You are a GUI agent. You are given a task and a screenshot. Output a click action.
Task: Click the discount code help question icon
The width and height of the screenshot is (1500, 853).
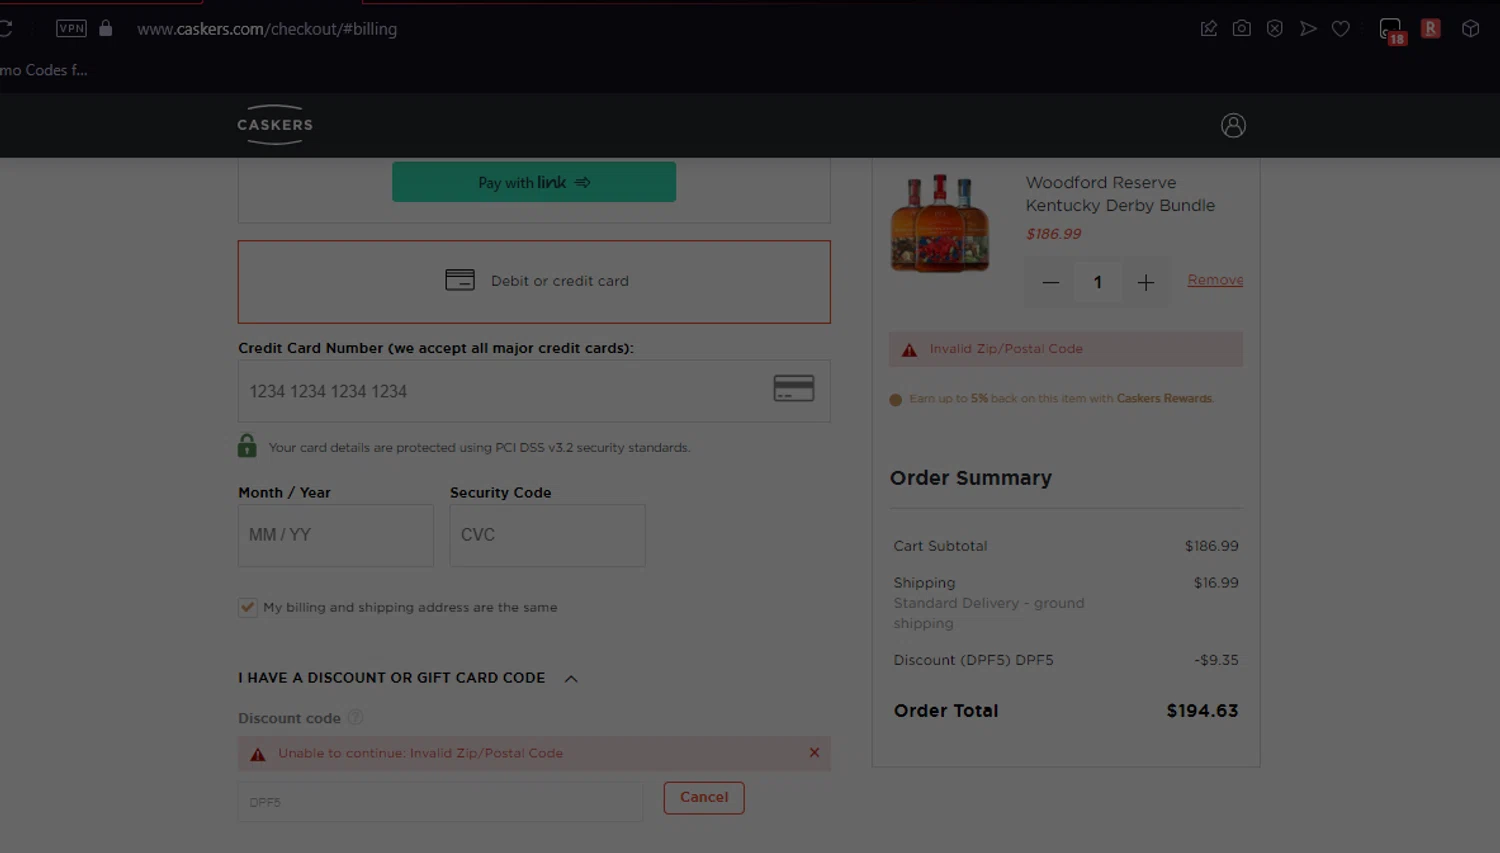[355, 717]
